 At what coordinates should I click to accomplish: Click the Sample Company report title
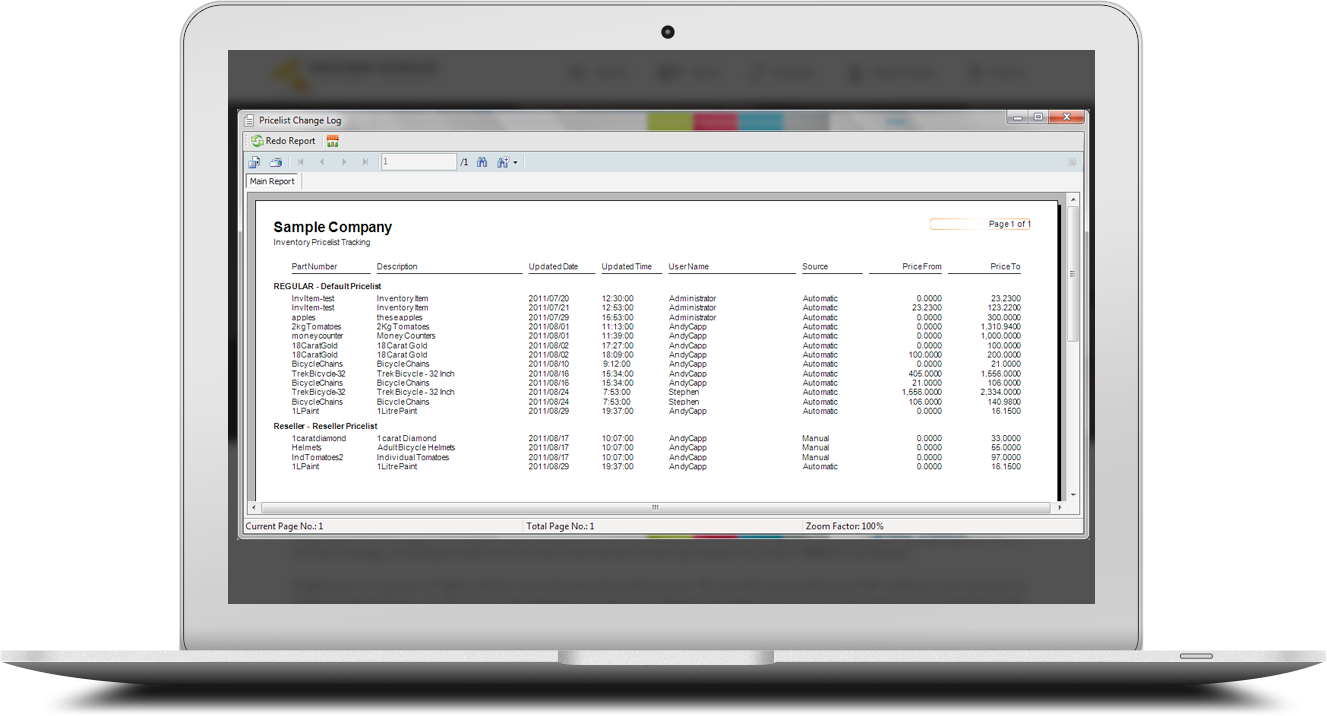[332, 227]
